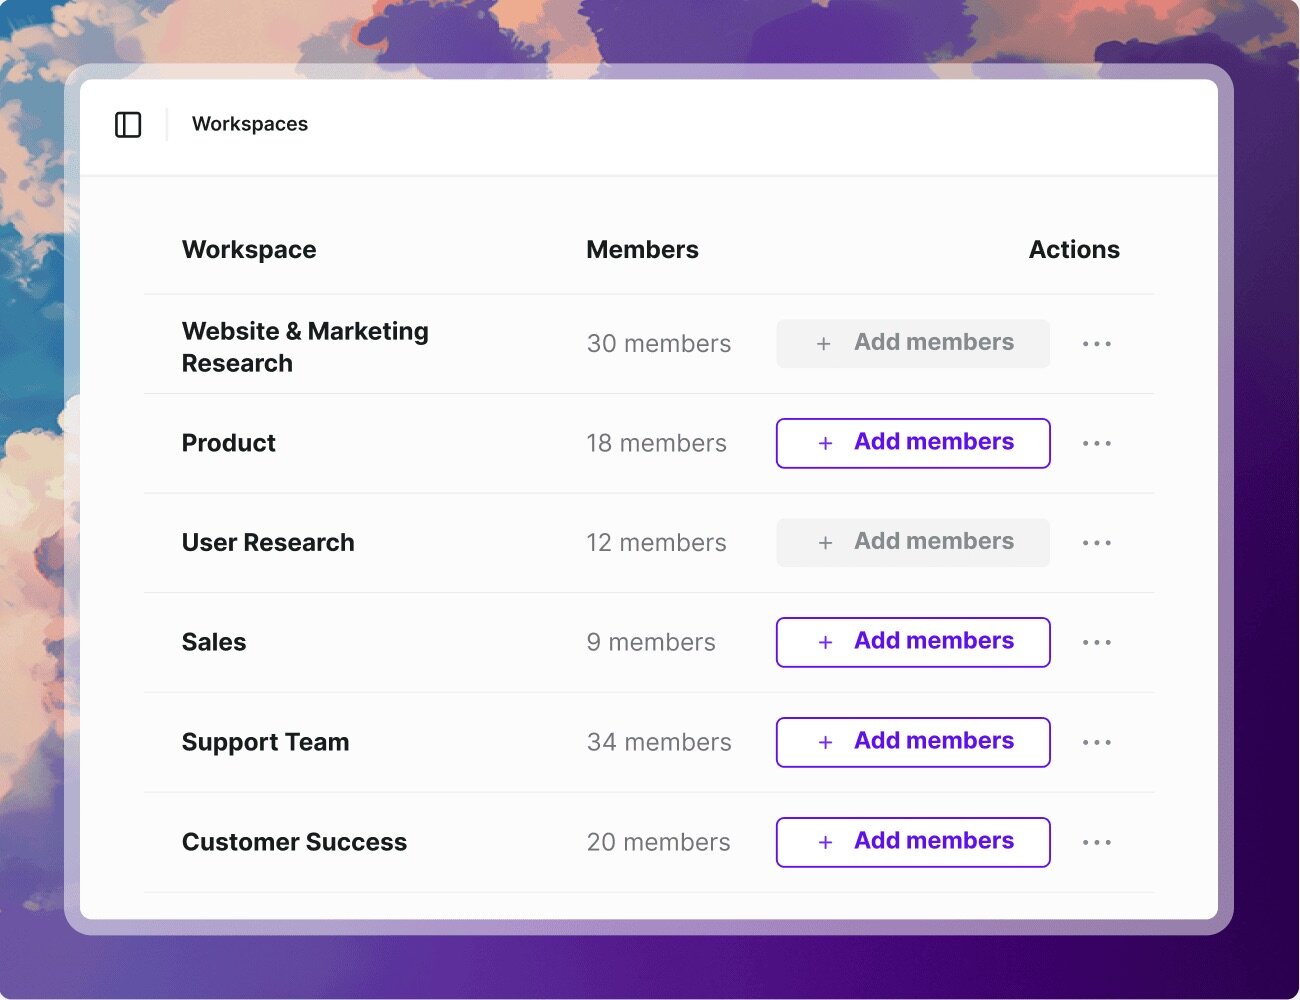This screenshot has height=1000, width=1300.
Task: Click the disabled Add members button for User Research
Action: pos(913,542)
